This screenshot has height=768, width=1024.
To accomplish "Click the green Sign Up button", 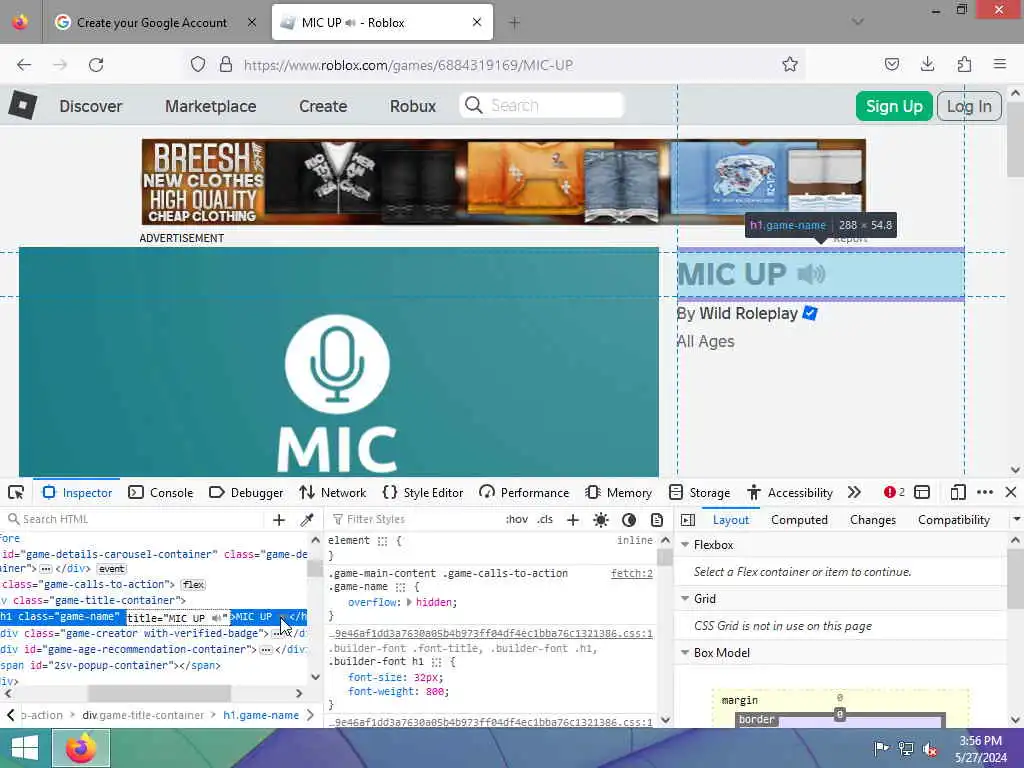I will click(893, 106).
